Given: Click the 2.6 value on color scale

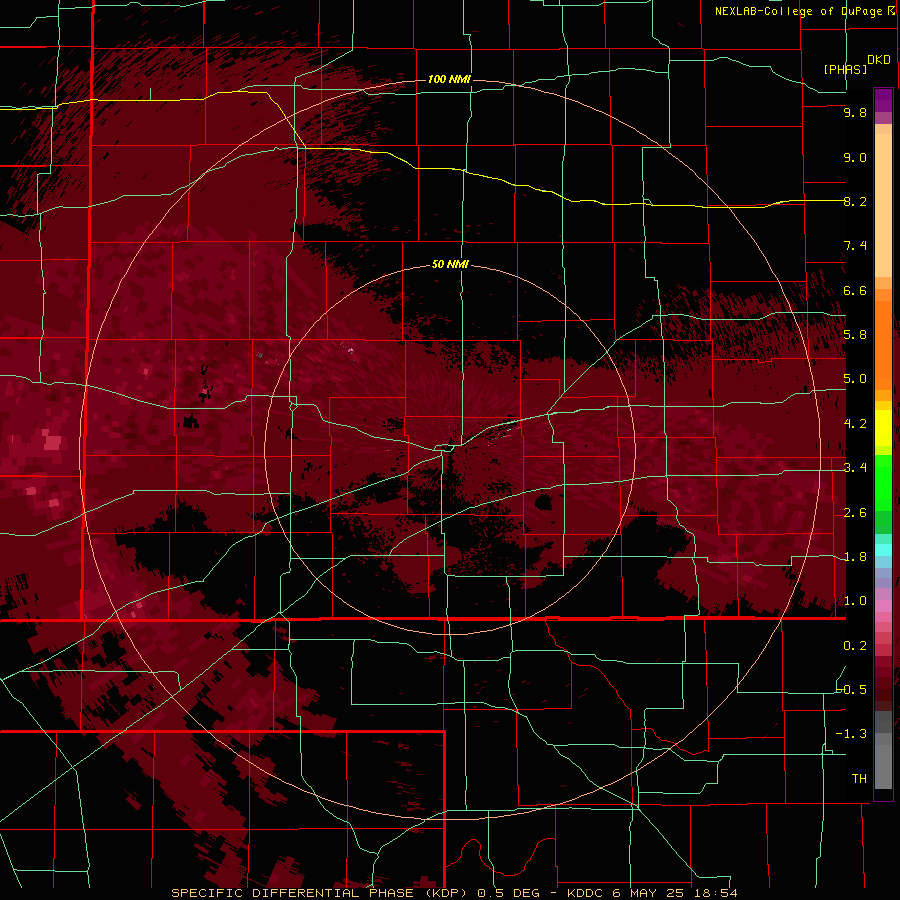Looking at the screenshot, I should tap(855, 513).
